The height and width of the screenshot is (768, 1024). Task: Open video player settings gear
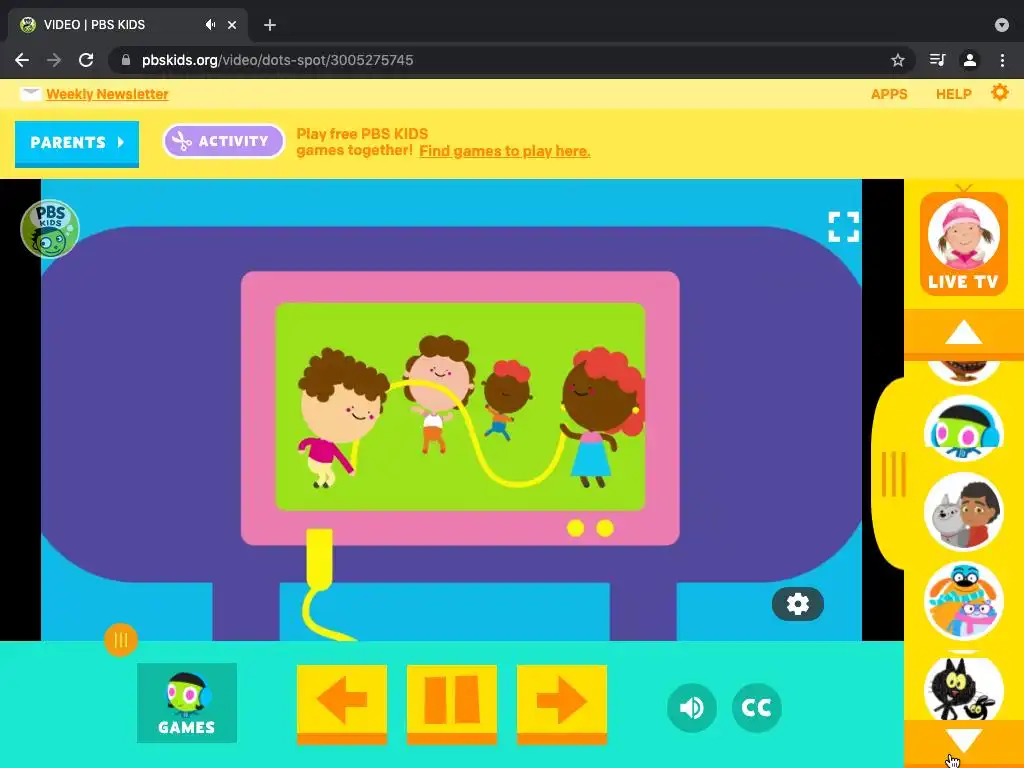coord(797,604)
